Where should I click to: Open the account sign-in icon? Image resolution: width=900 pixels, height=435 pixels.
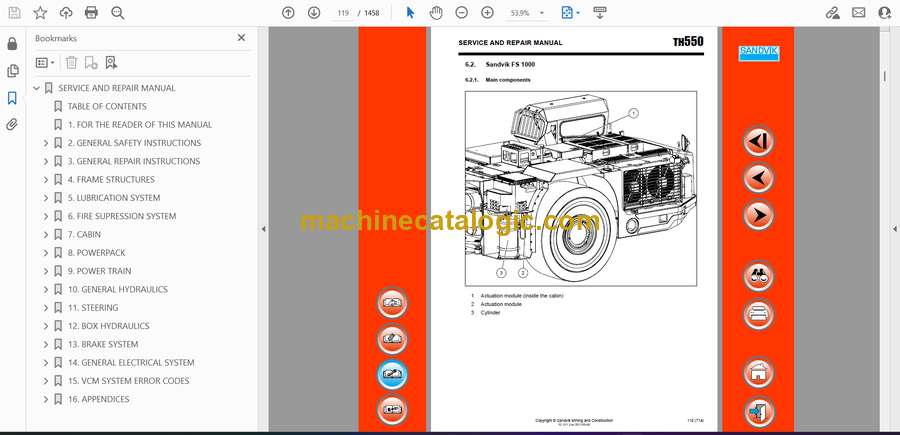(x=885, y=13)
